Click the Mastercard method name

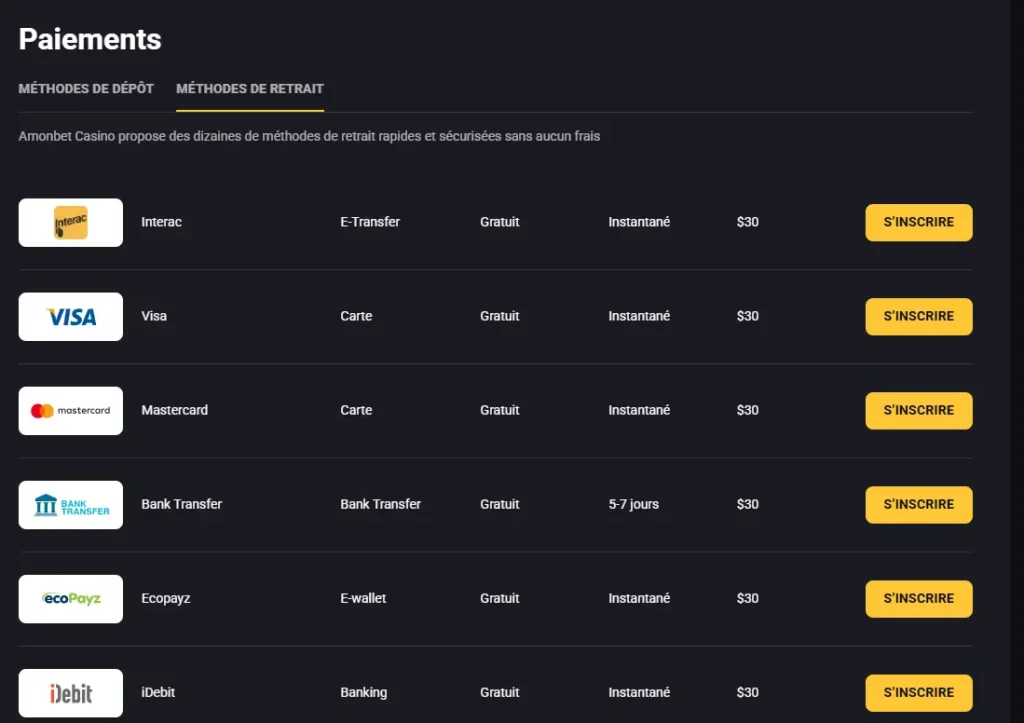174,410
